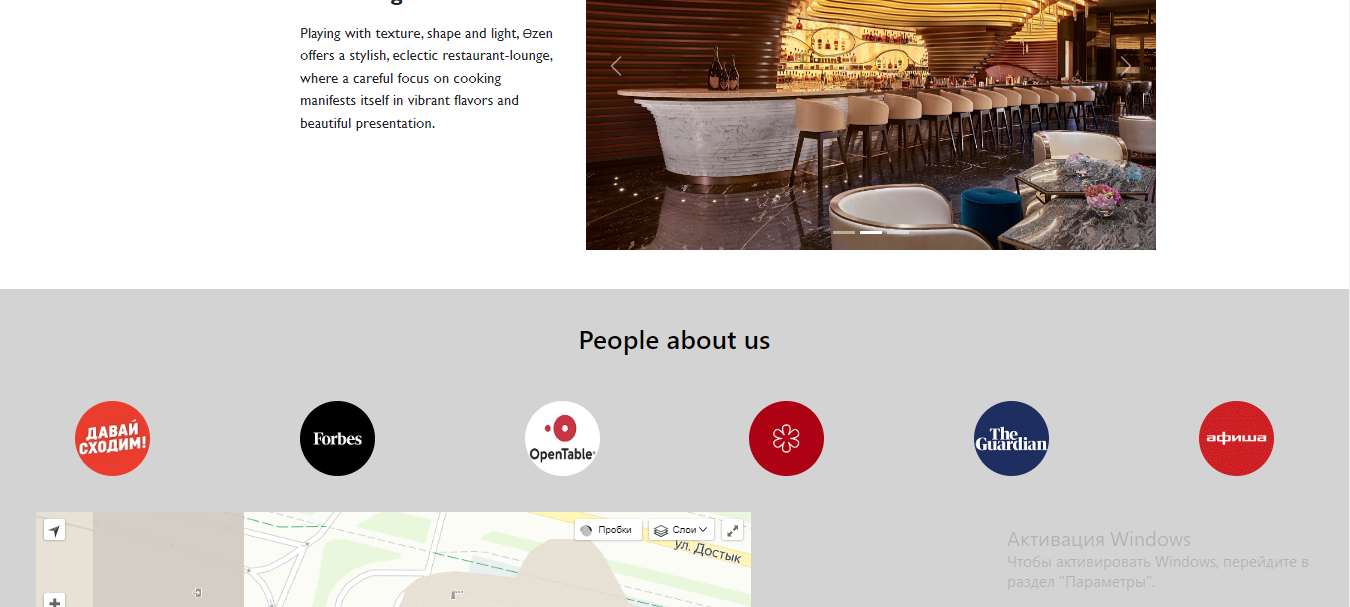Locate me with the map geolocation arrow
This screenshot has width=1350, height=607.
[x=55, y=530]
